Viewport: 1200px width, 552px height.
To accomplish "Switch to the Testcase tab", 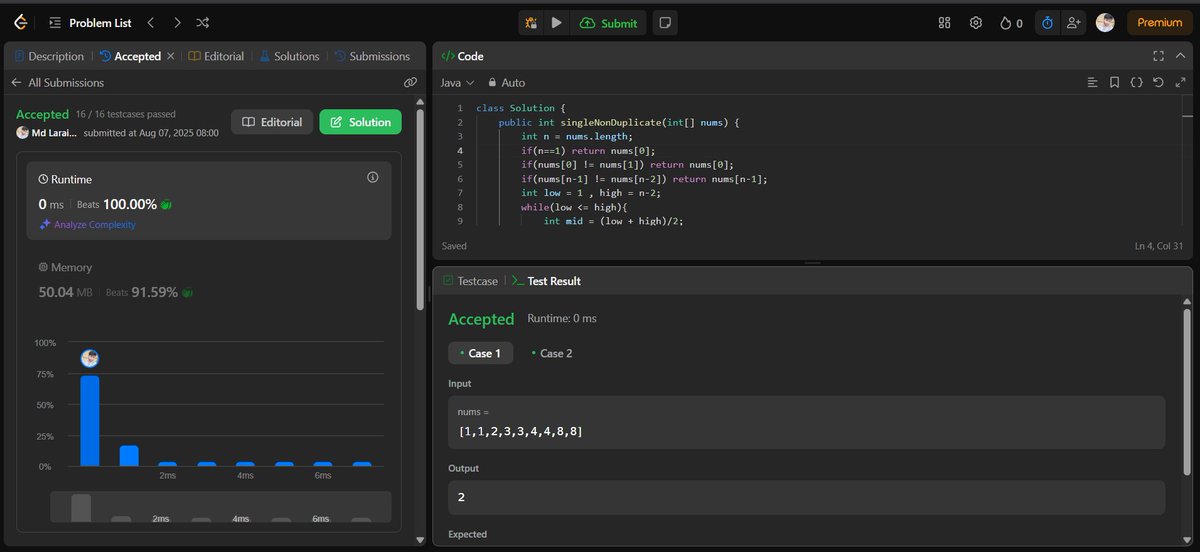I will click(470, 281).
